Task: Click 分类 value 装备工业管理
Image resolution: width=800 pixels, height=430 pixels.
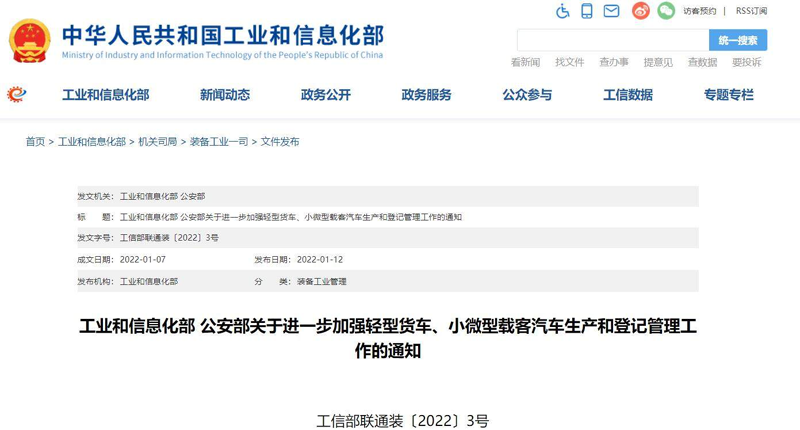Action: coord(321,282)
